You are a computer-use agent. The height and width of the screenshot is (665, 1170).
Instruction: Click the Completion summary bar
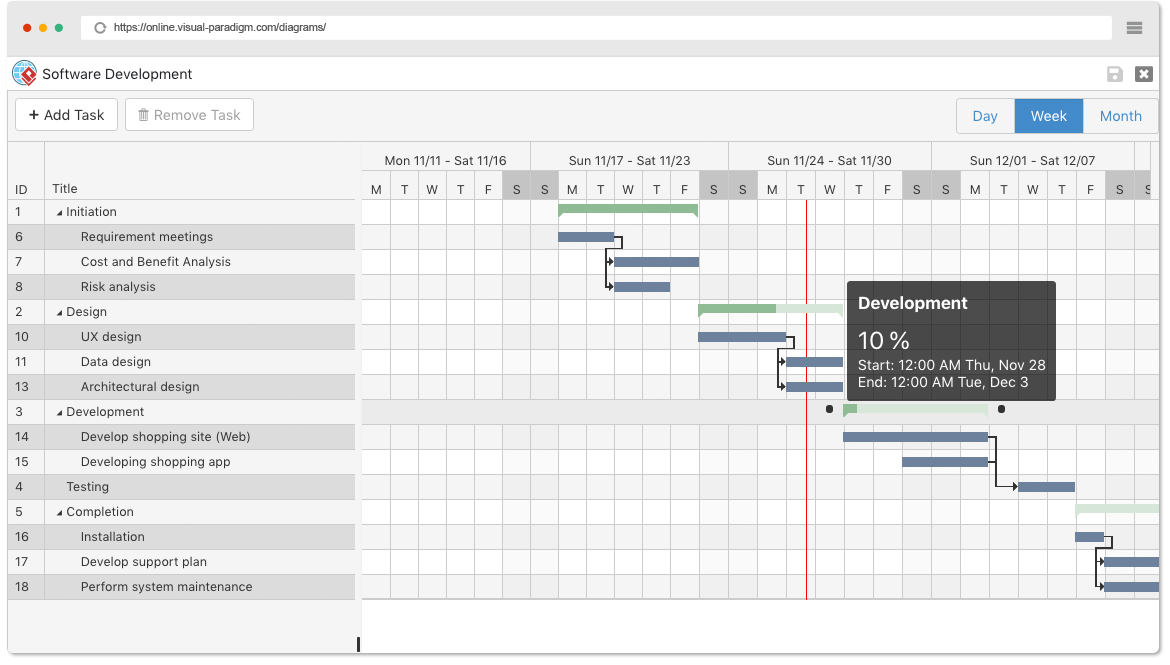click(x=1117, y=509)
